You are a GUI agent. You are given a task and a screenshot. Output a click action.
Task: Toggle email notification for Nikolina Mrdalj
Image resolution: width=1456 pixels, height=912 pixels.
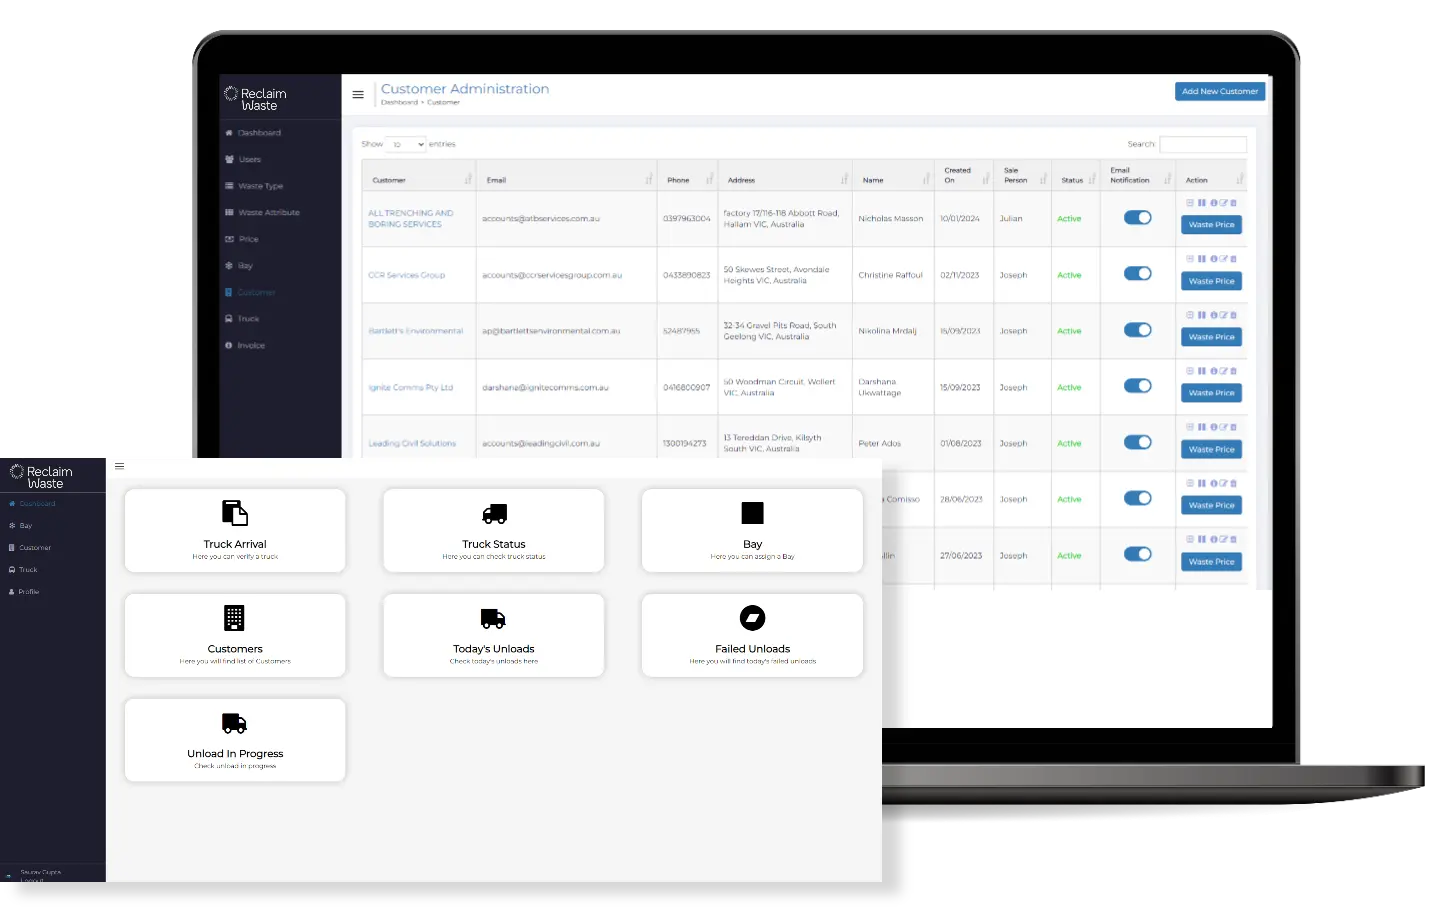1137,330
